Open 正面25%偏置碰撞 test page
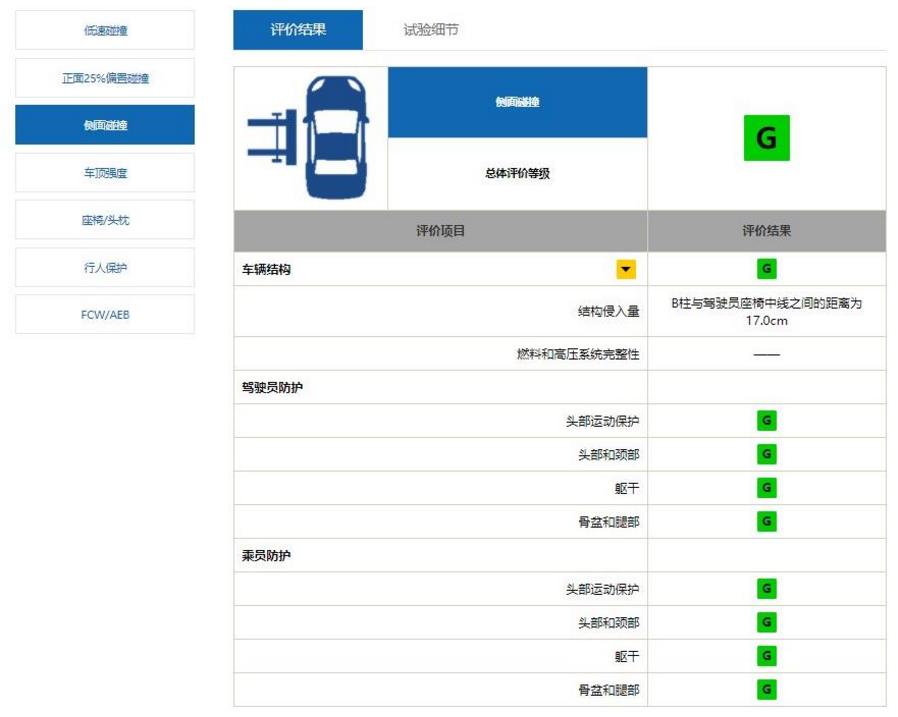 coord(105,78)
